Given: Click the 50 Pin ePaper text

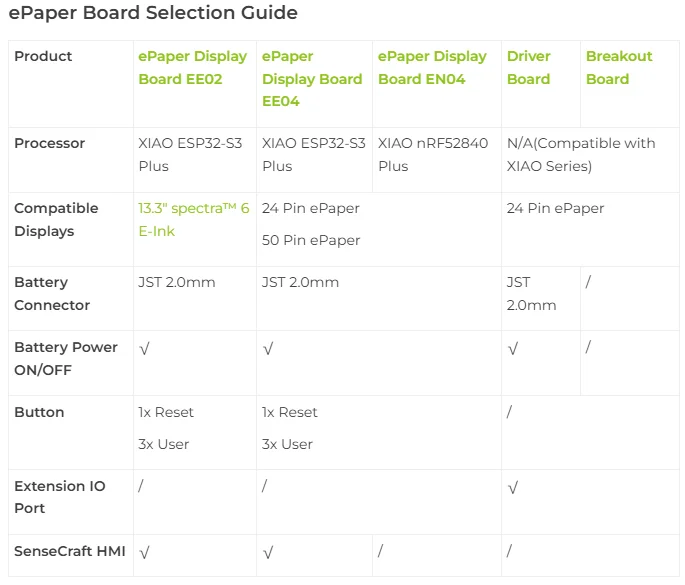Looking at the screenshot, I should point(311,240).
